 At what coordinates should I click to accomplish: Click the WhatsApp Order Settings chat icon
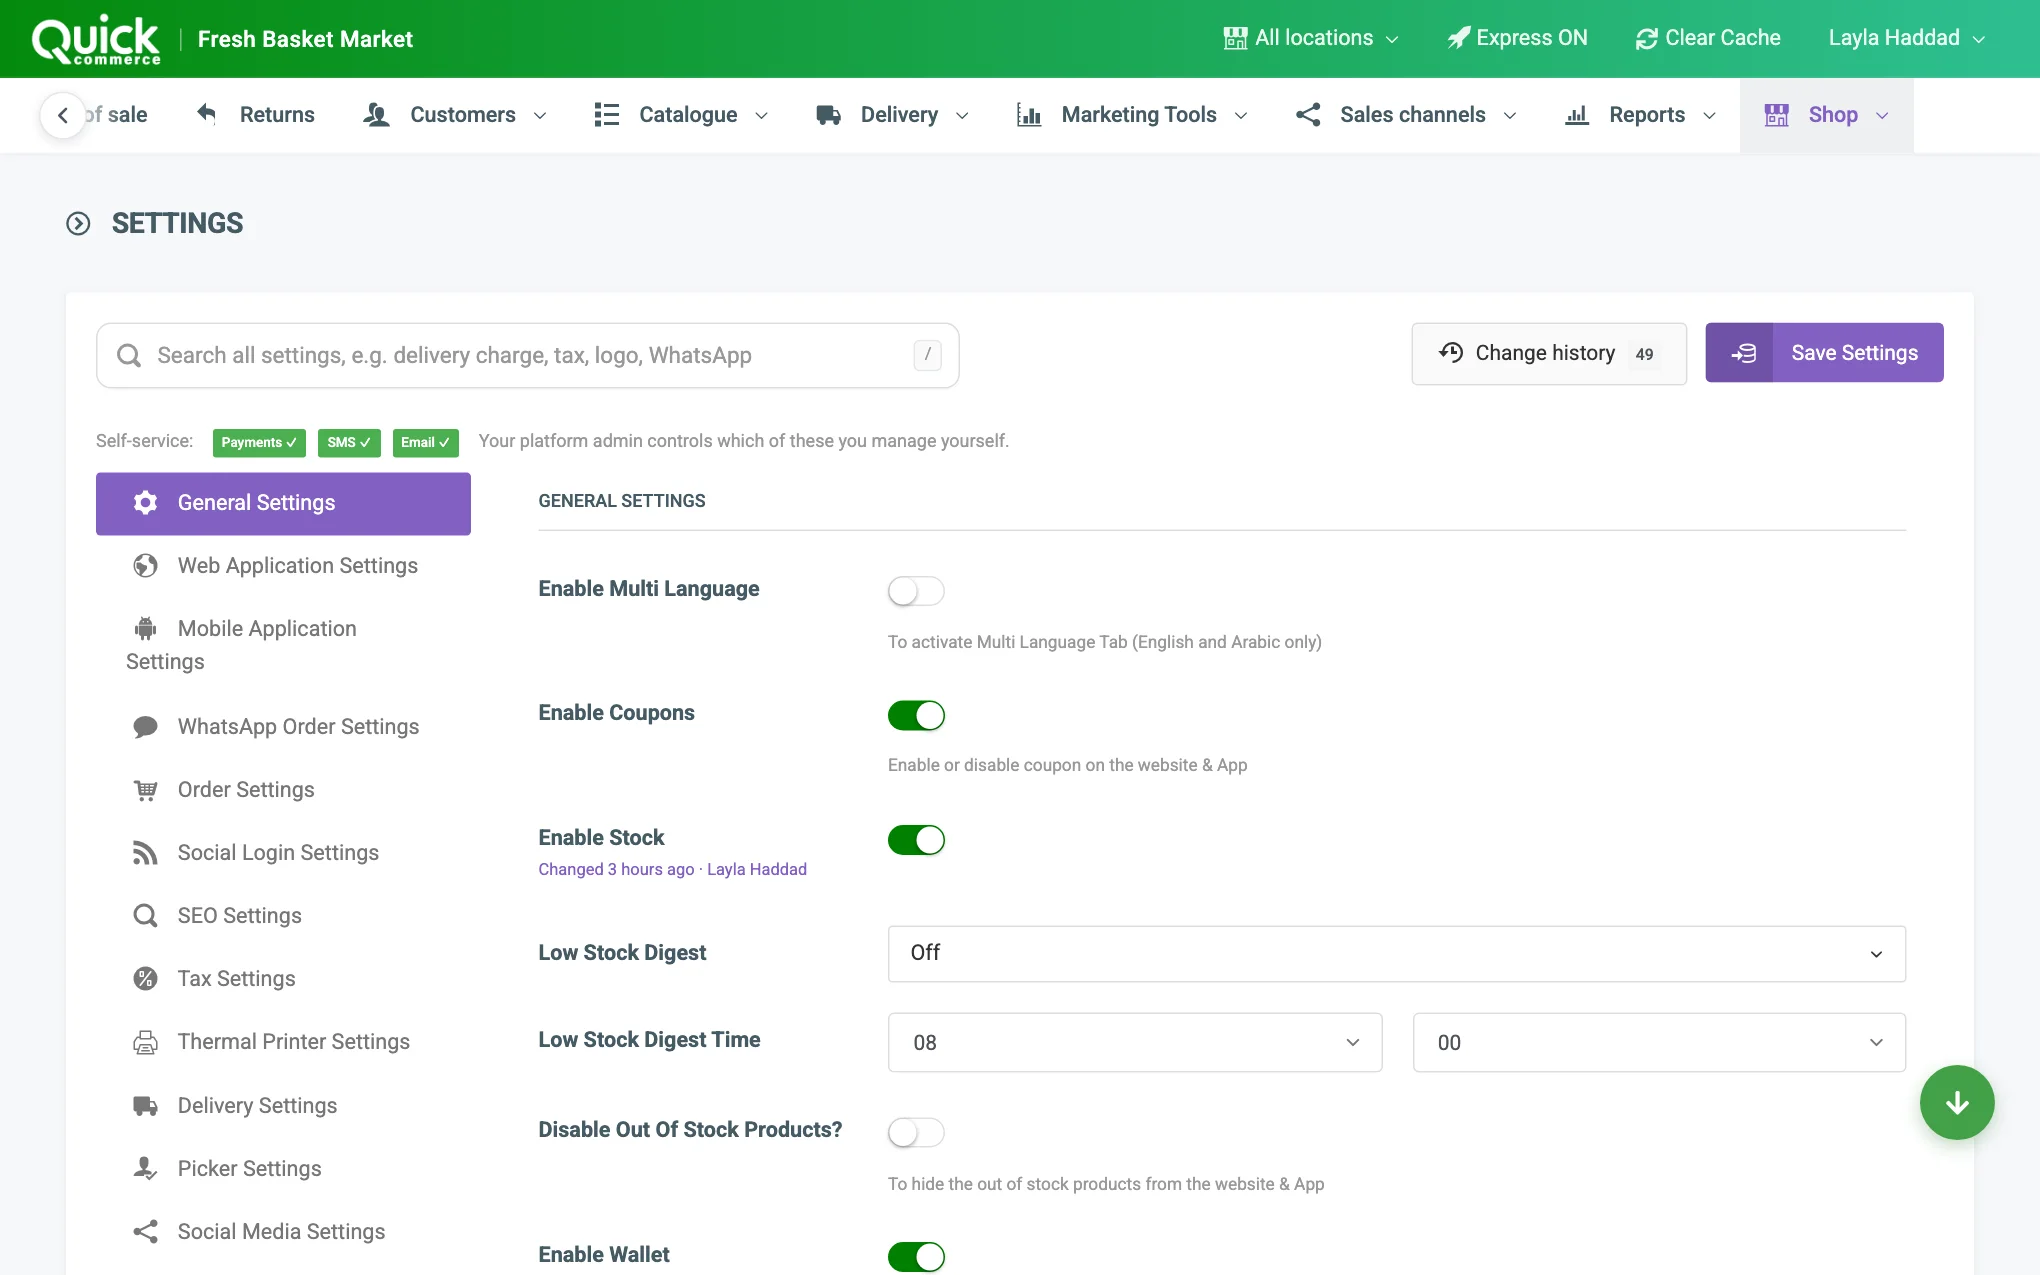(x=145, y=727)
